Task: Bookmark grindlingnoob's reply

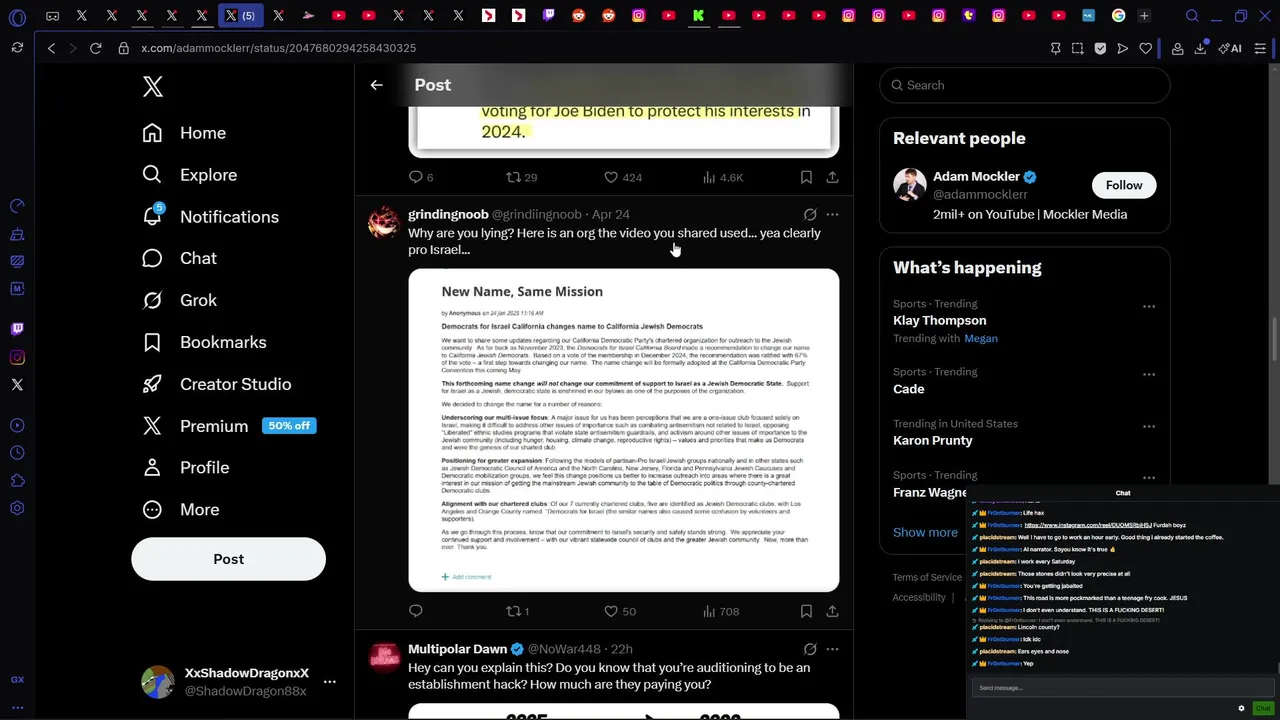Action: click(806, 611)
